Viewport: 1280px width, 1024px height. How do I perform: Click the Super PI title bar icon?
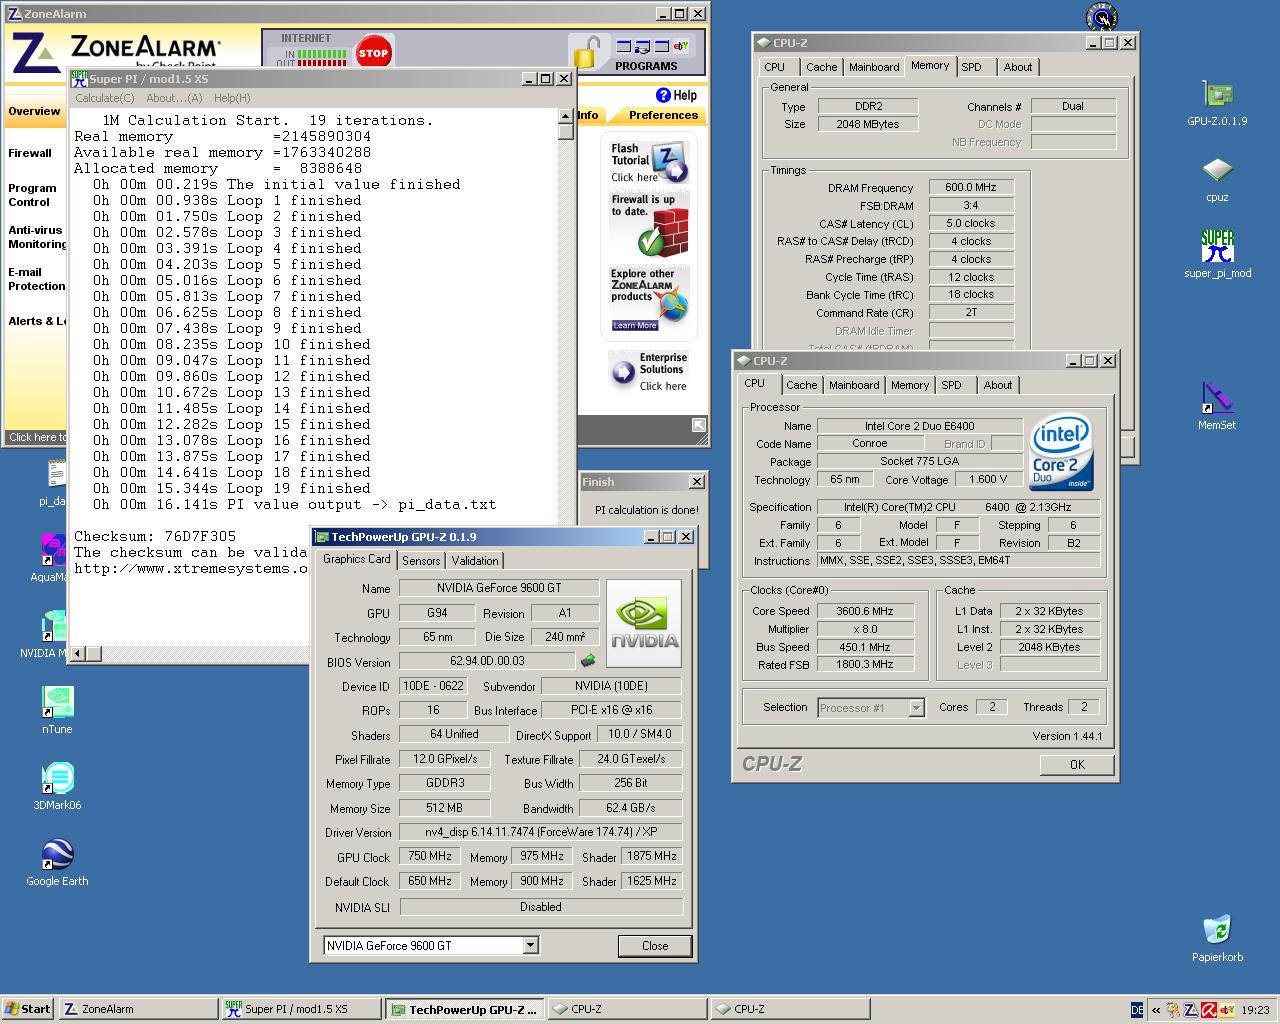tap(79, 78)
